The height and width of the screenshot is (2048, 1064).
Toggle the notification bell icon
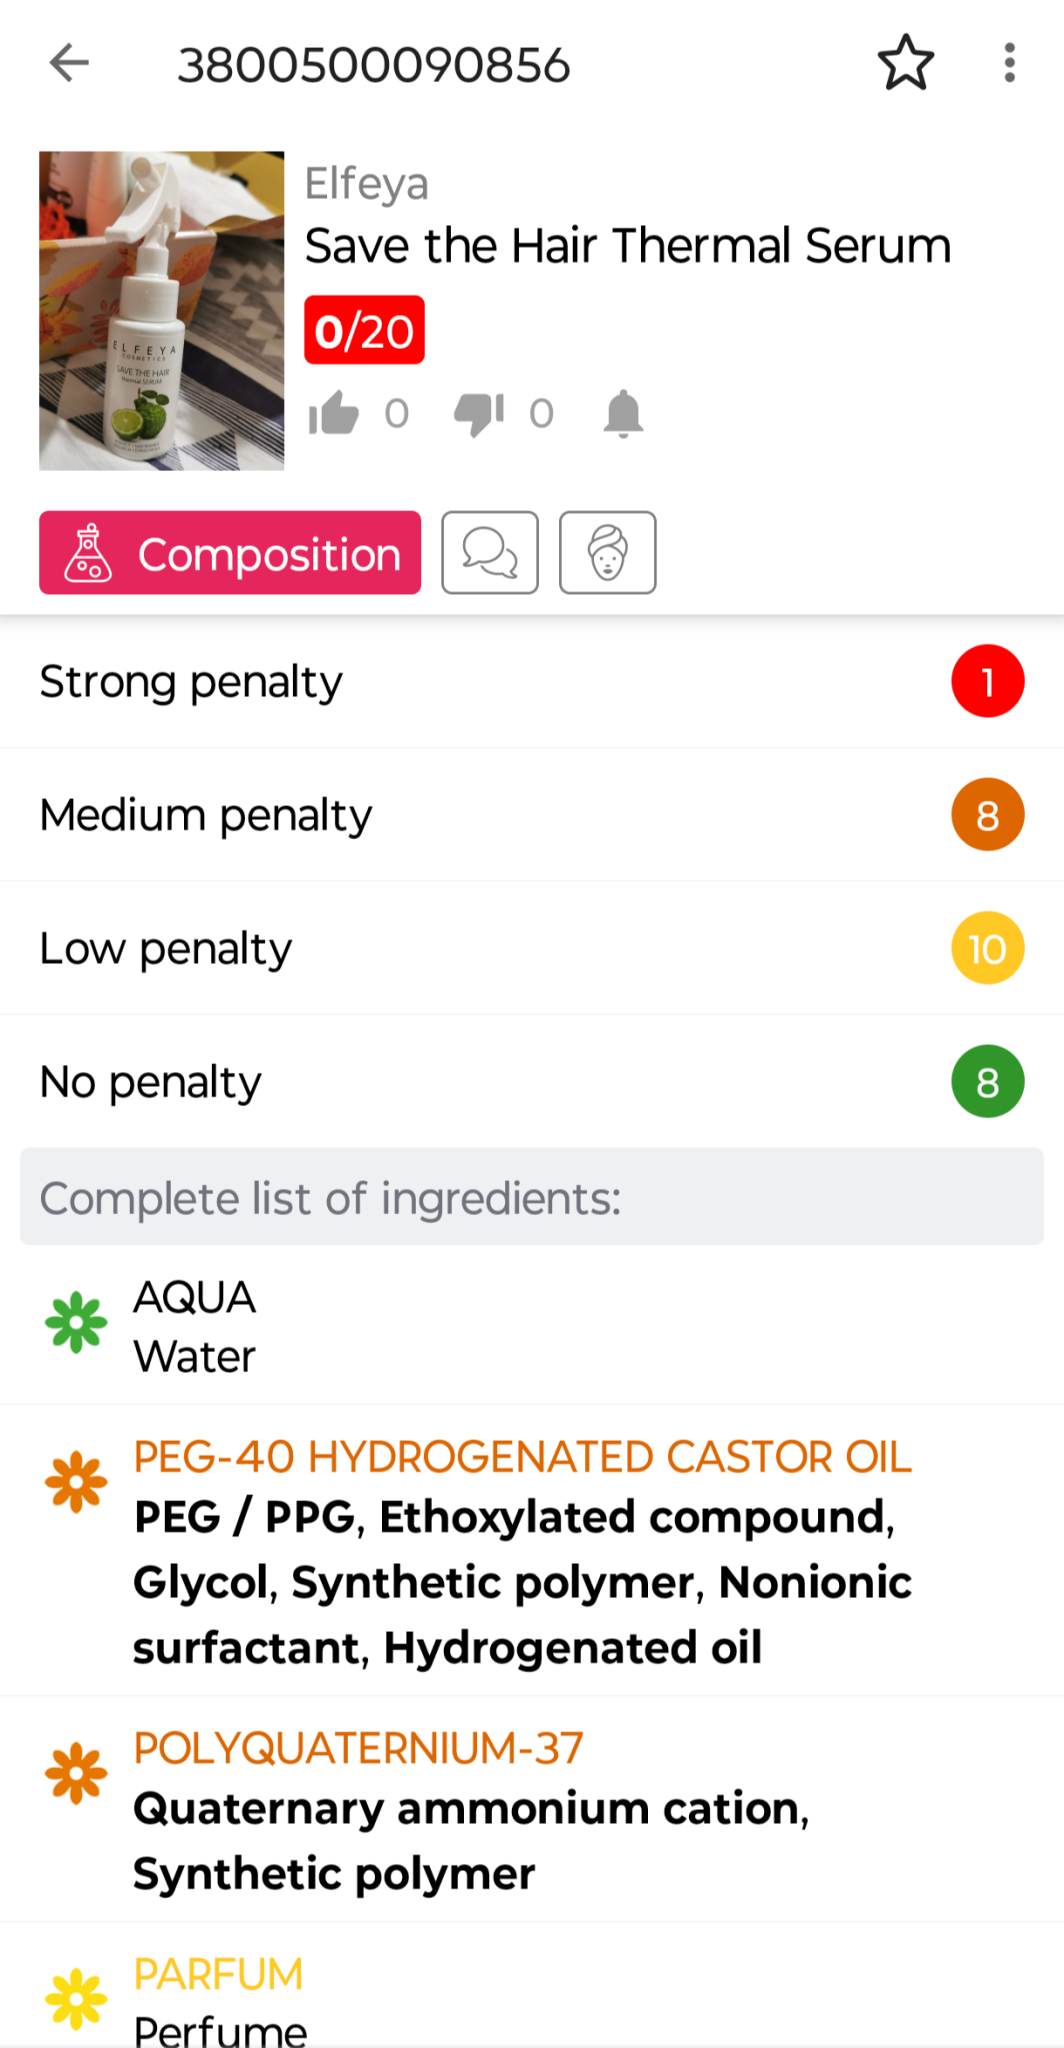pos(623,413)
